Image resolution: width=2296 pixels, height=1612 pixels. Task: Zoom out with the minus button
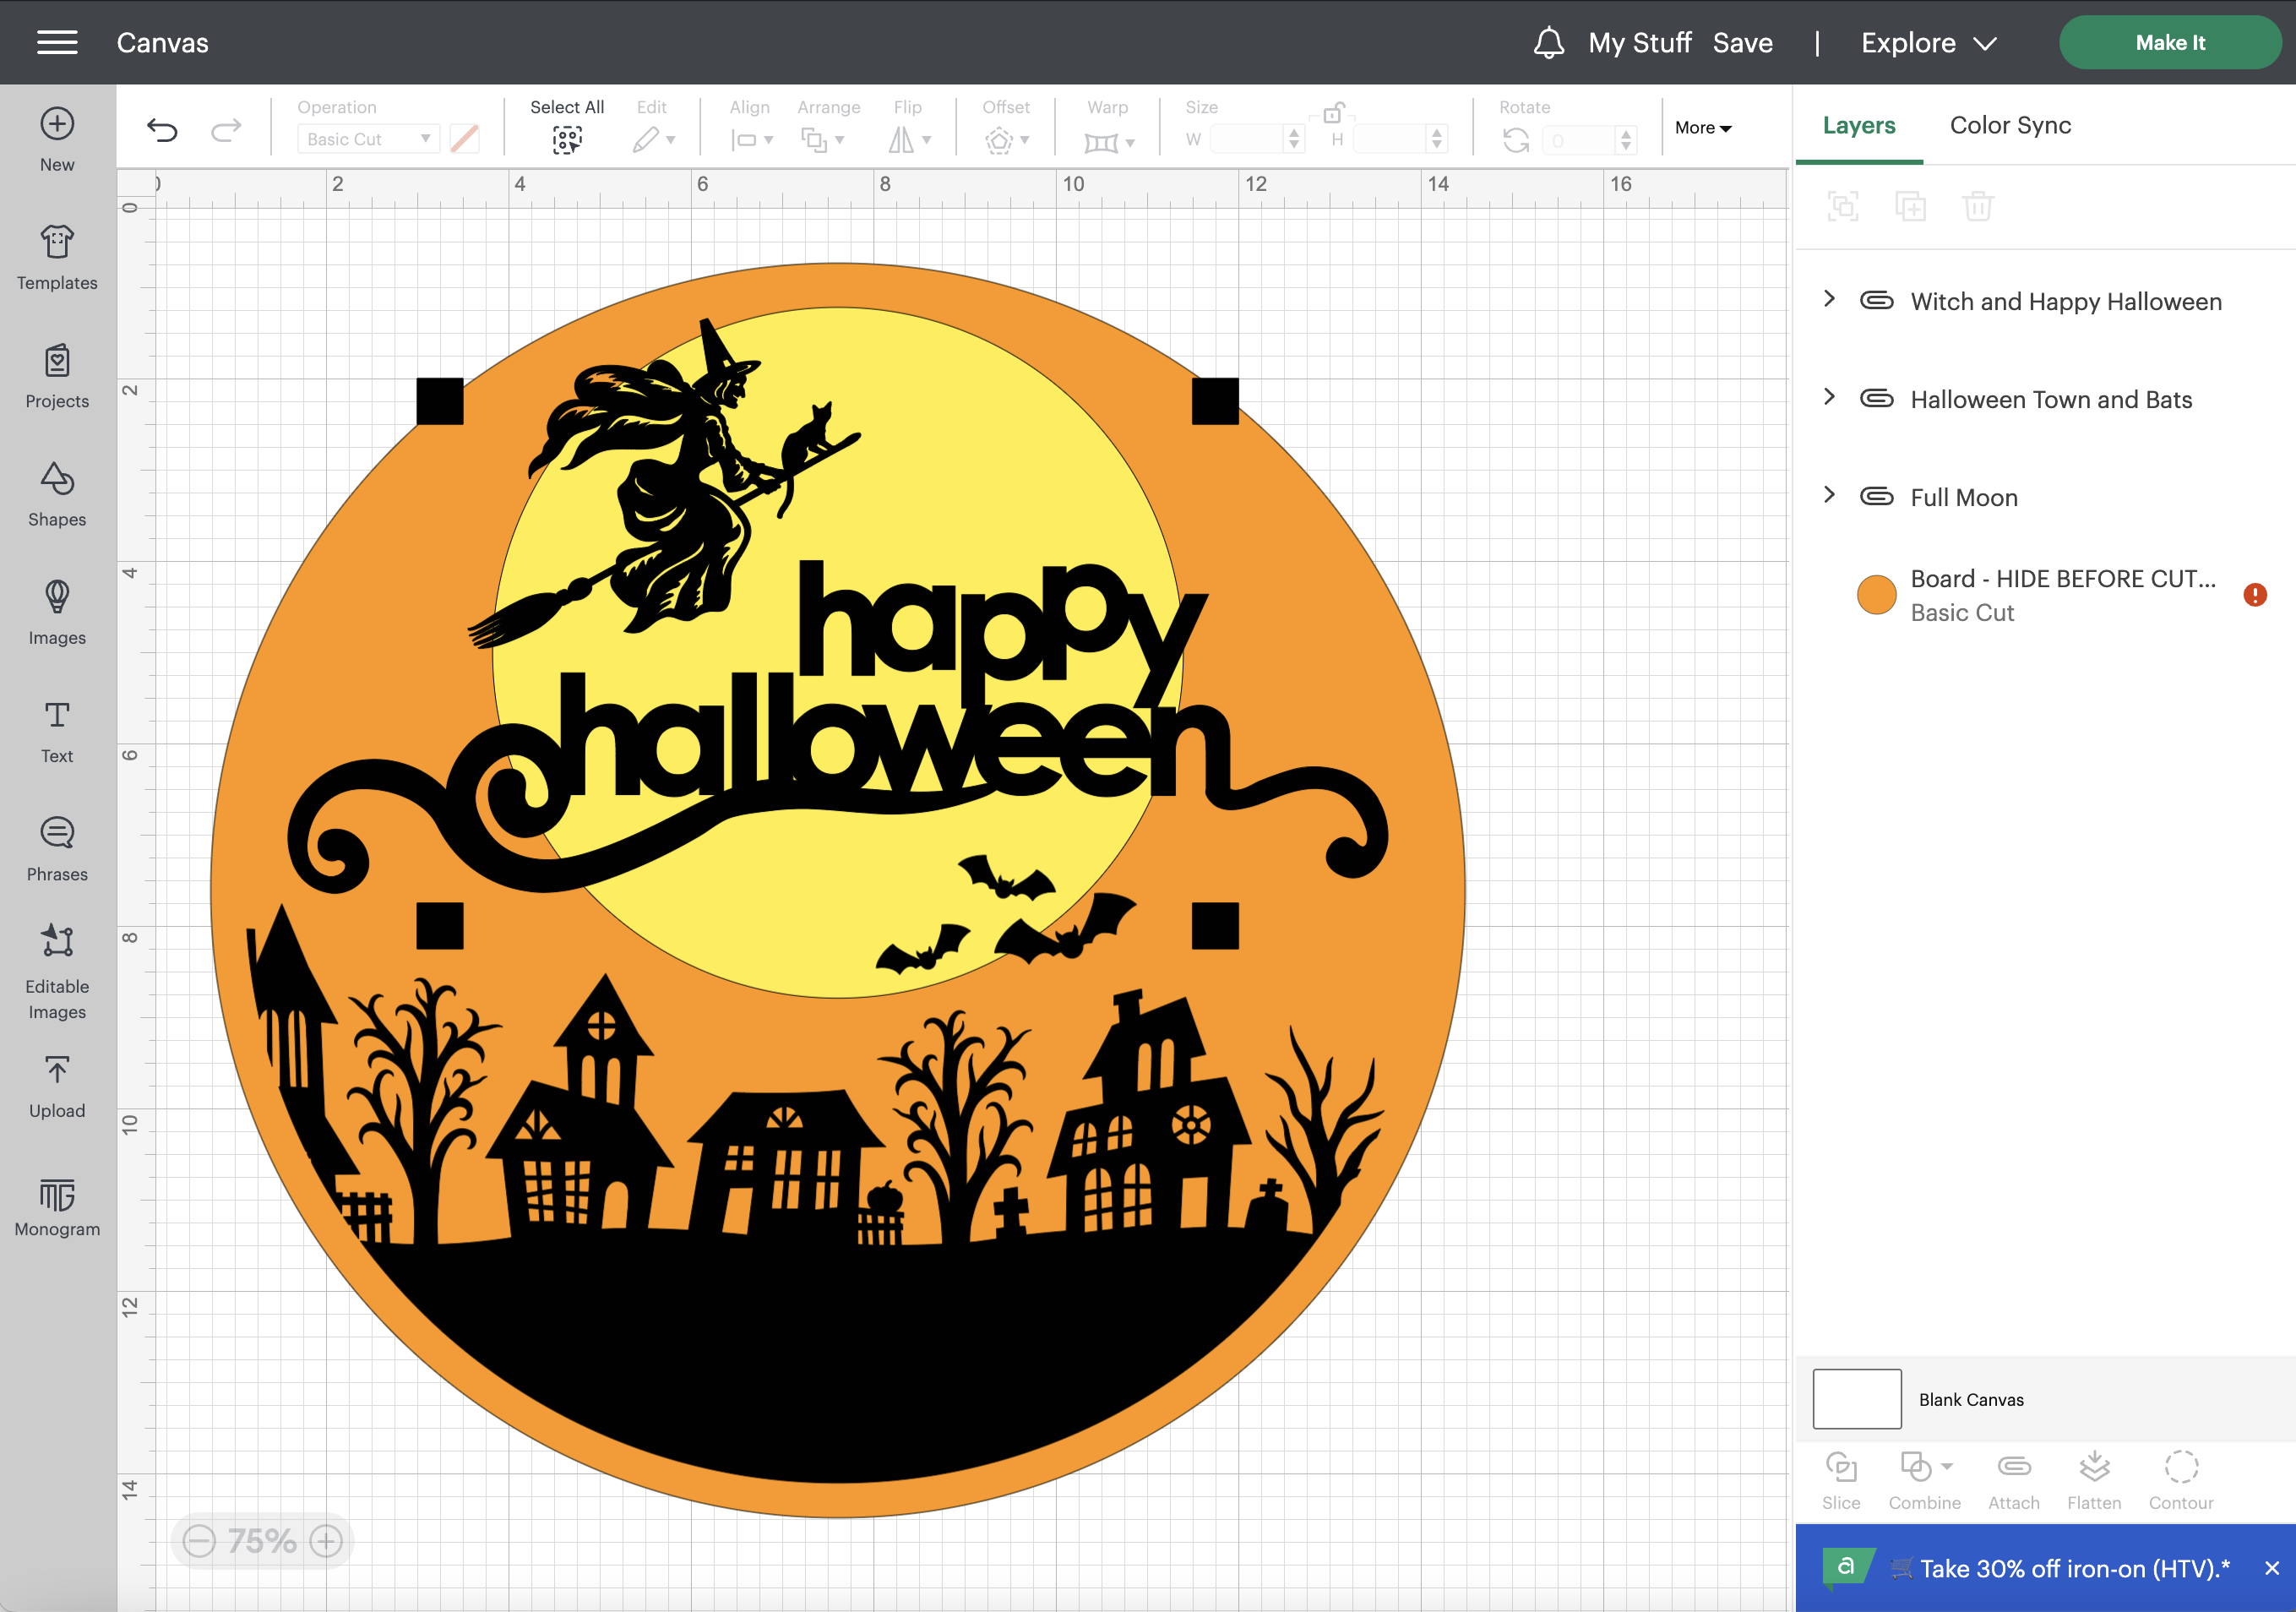pyautogui.click(x=199, y=1541)
